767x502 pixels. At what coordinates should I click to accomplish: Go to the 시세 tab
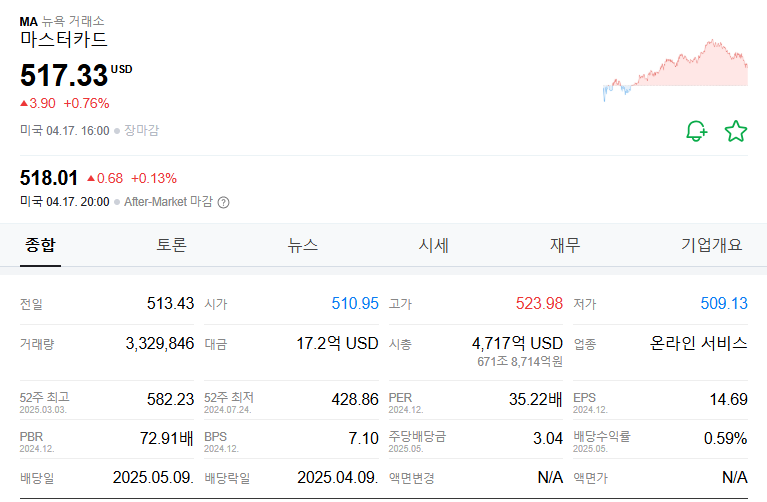point(433,245)
